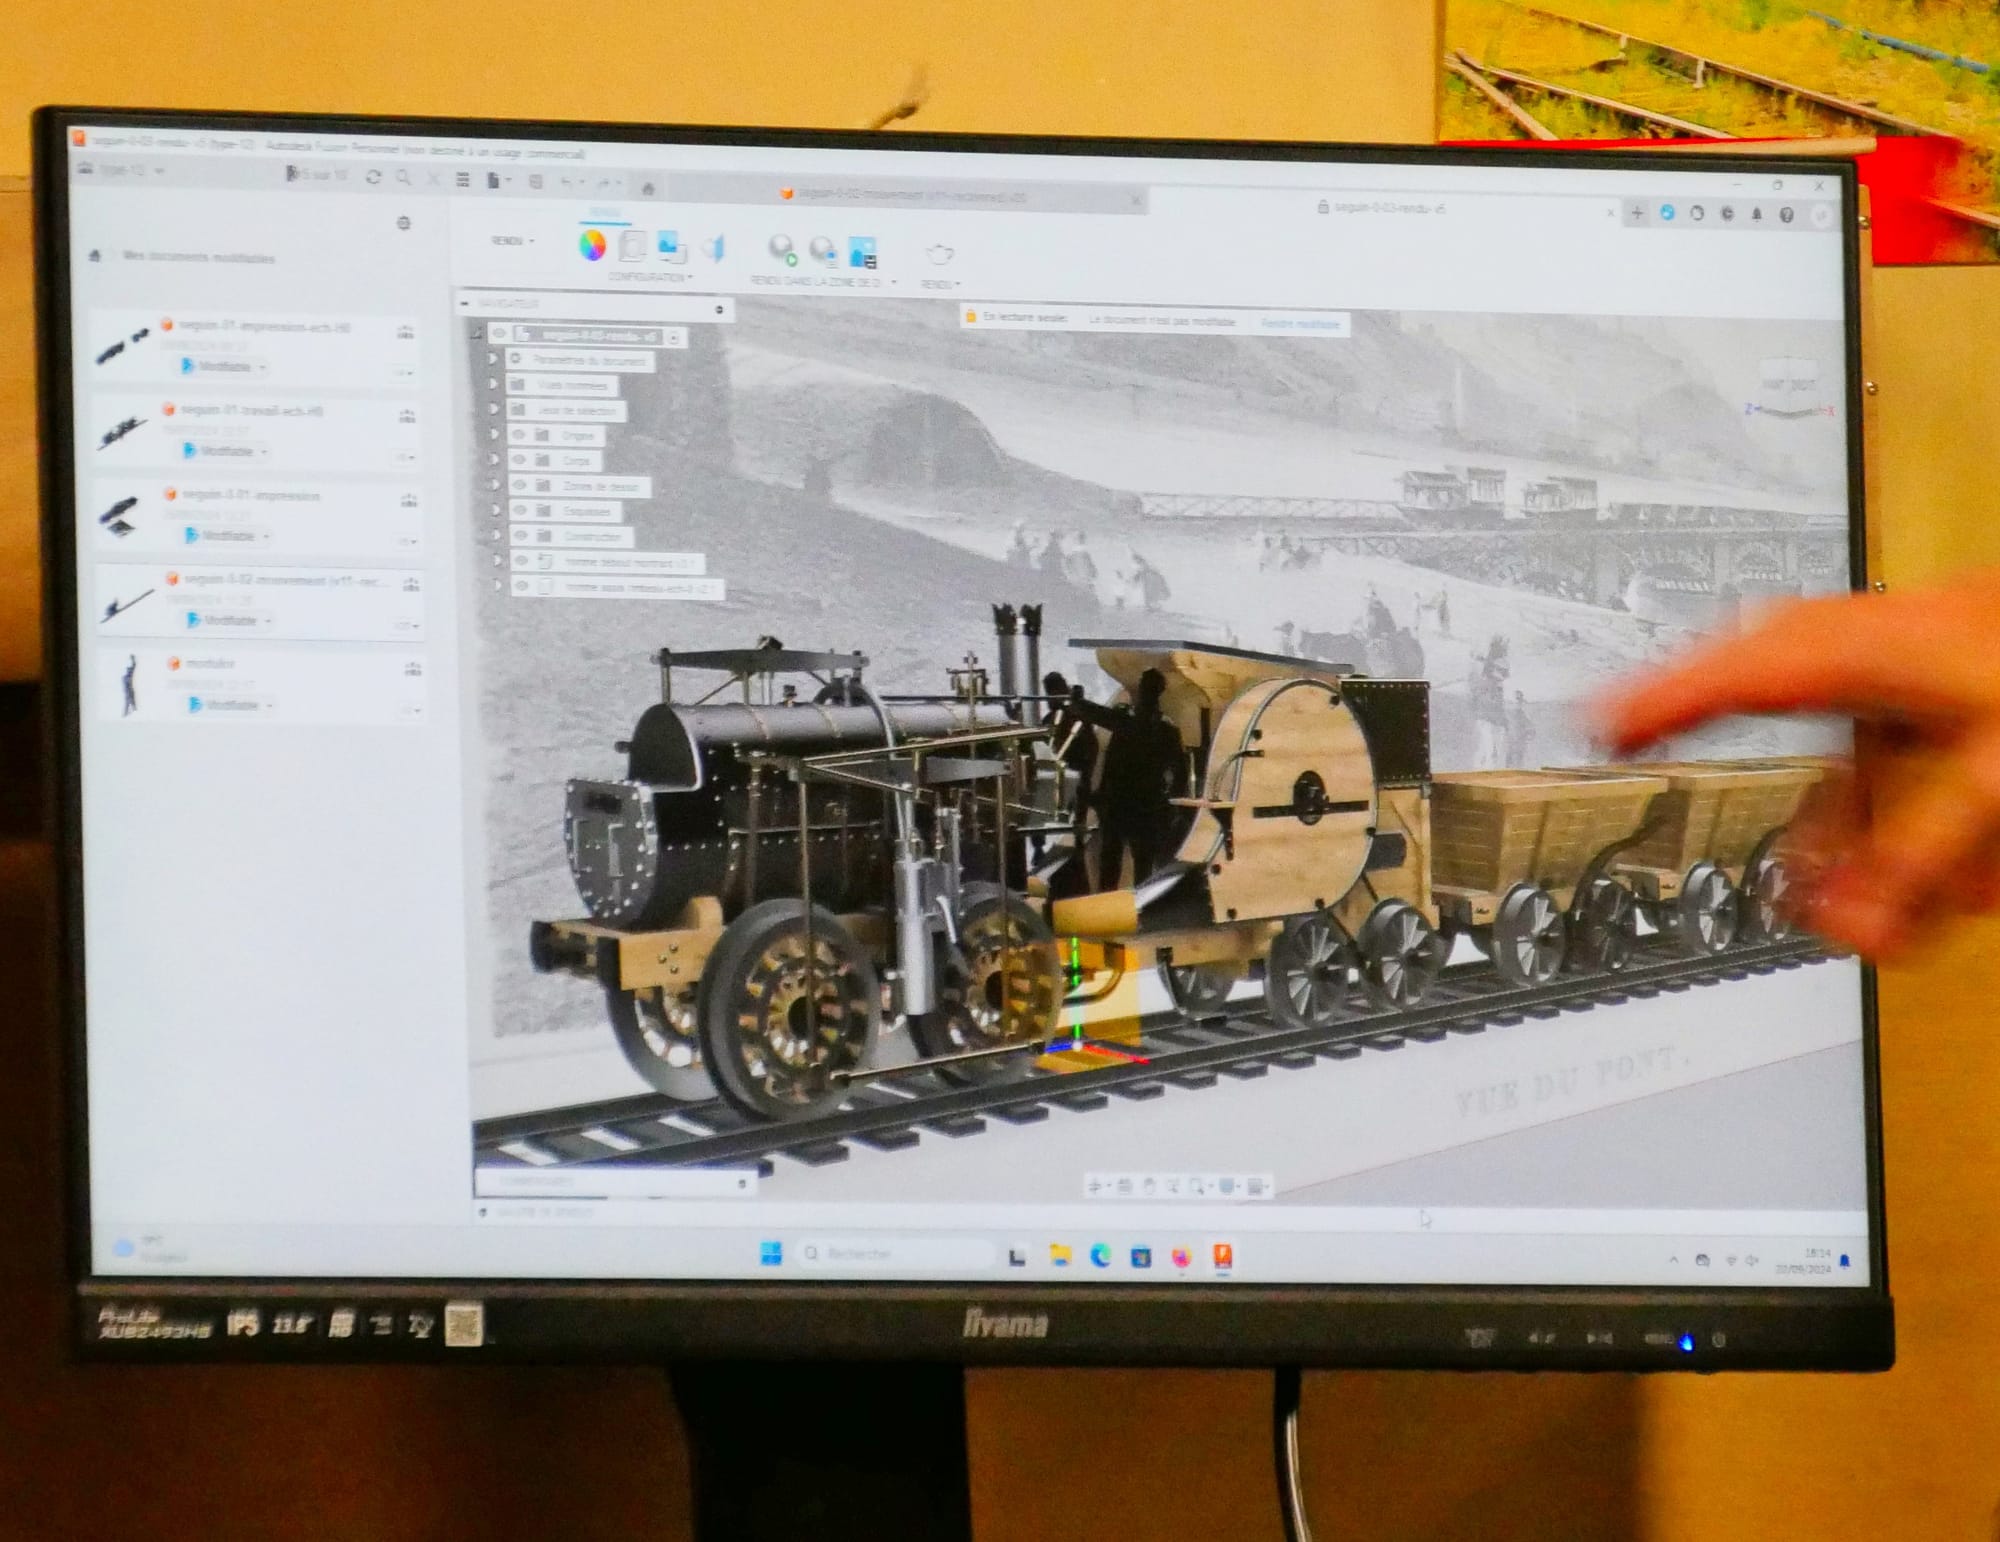This screenshot has width=2000, height=1542.
Task: Click the Capture Image icon
Action: 862,252
